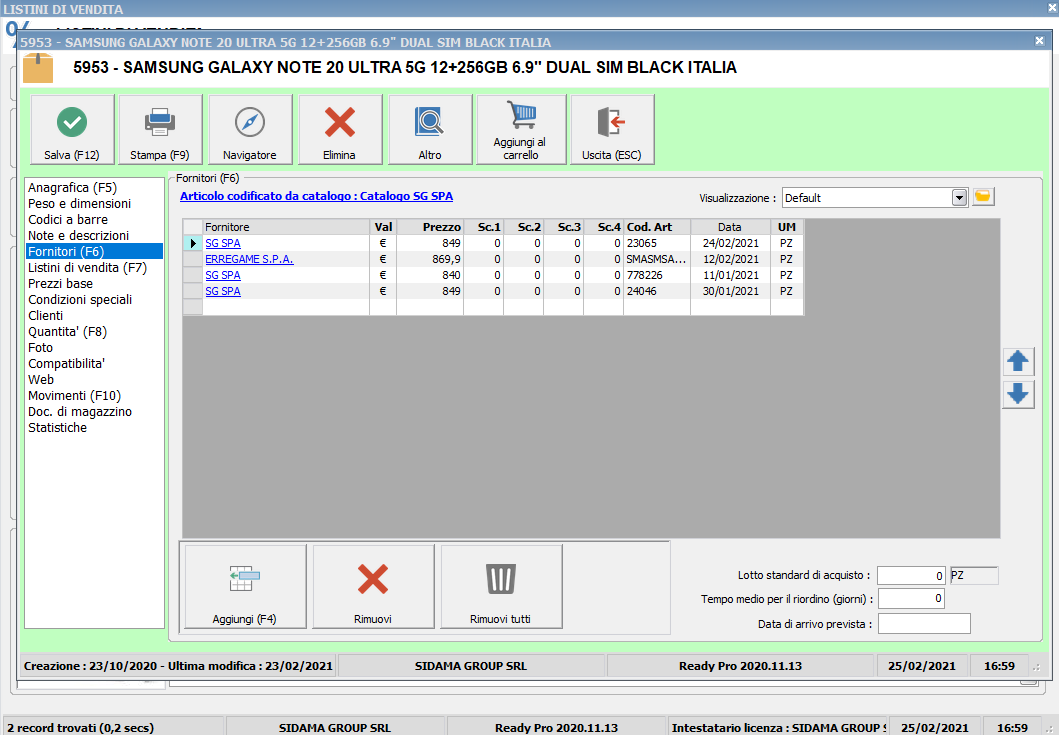Open Foto section
The height and width of the screenshot is (735, 1059).
[x=40, y=347]
